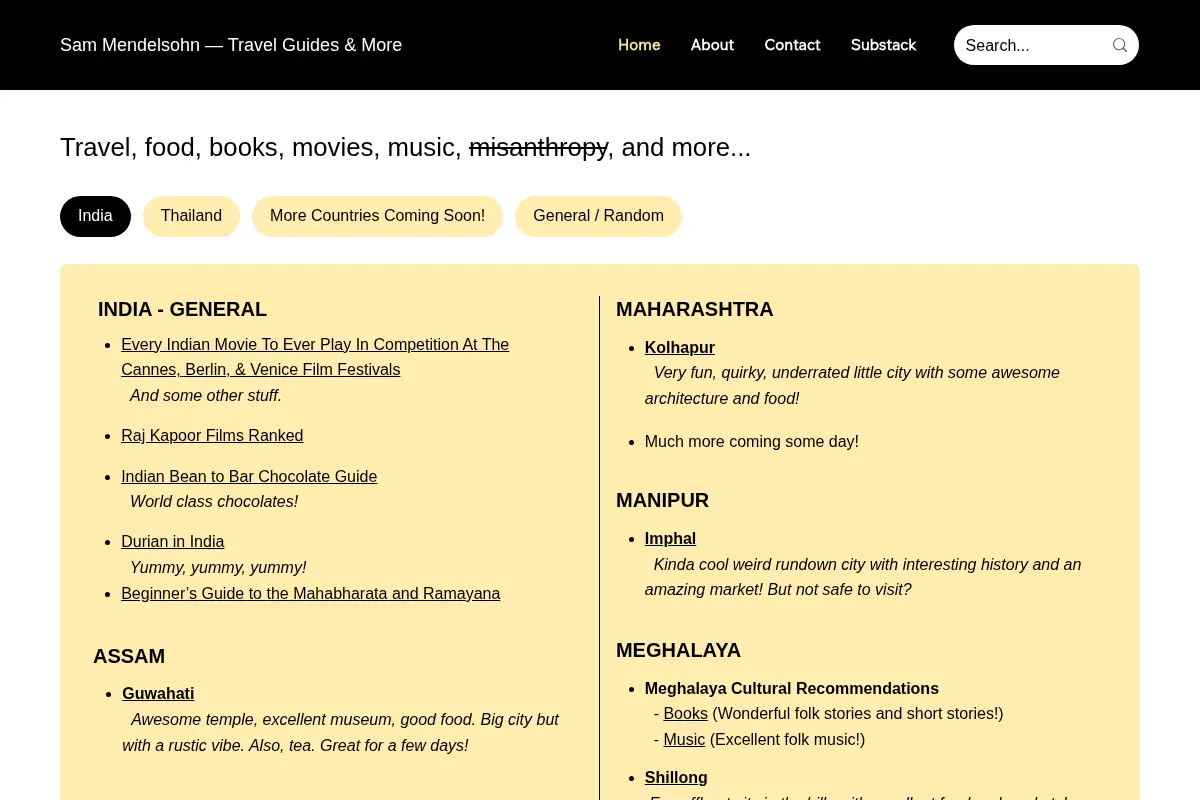Select the Thailand tab
Viewport: 1200px width, 800px height.
click(191, 216)
